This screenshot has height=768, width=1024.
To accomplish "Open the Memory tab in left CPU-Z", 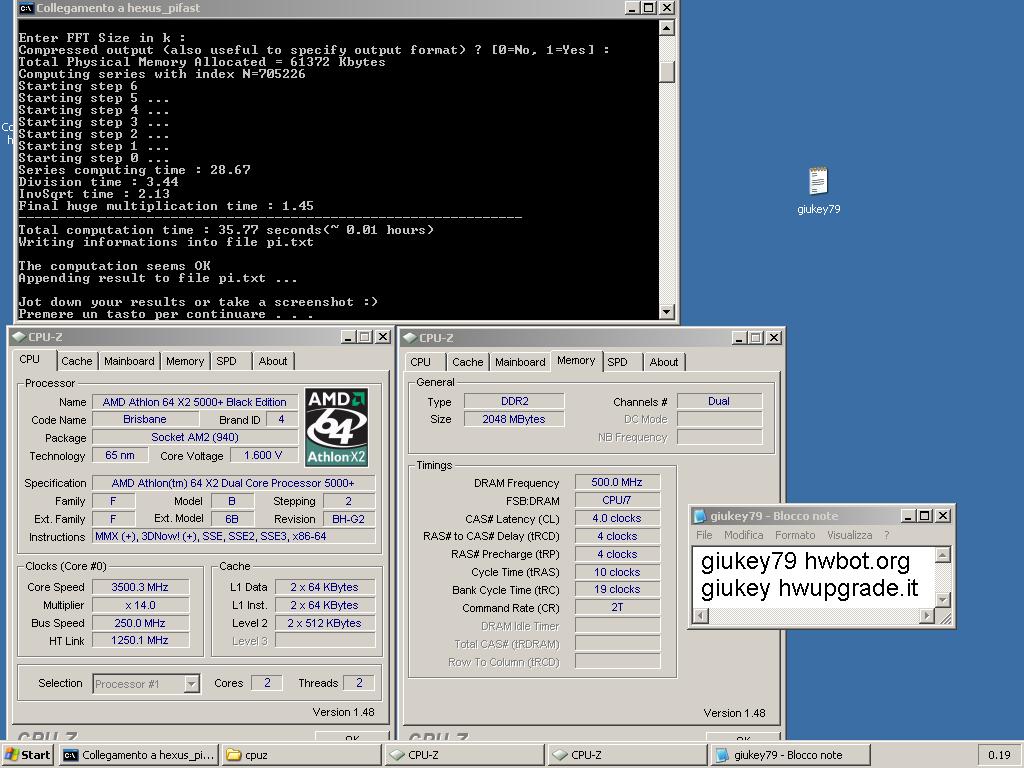I will [x=185, y=361].
